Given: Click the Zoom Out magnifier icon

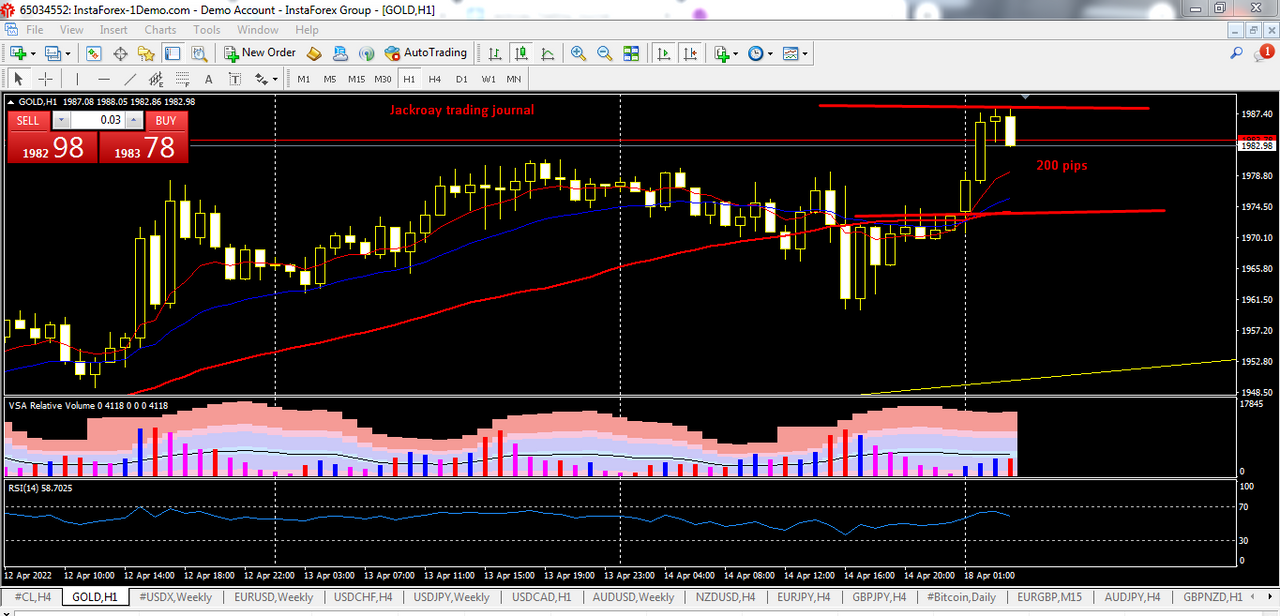Looking at the screenshot, I should tap(604, 53).
